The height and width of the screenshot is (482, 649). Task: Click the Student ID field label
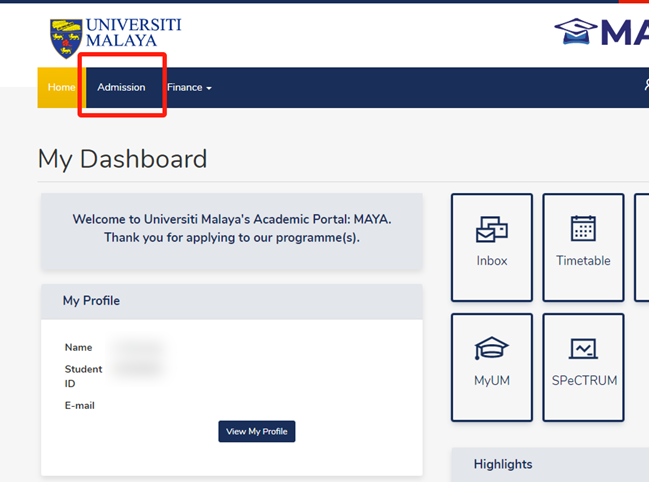click(83, 376)
